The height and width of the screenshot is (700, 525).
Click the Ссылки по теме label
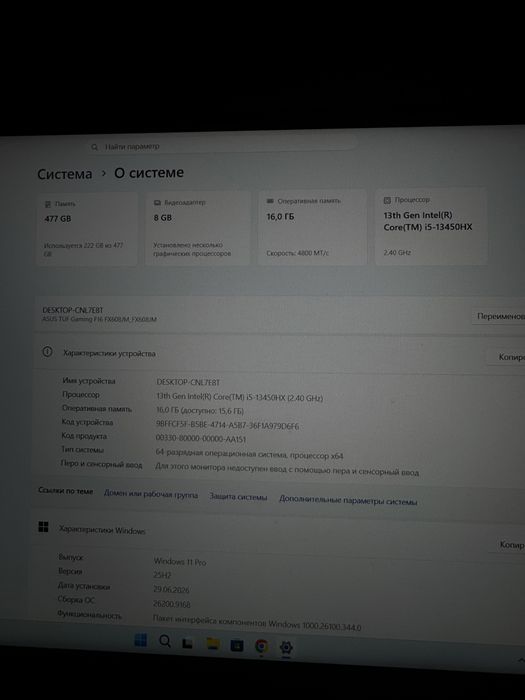(66, 491)
